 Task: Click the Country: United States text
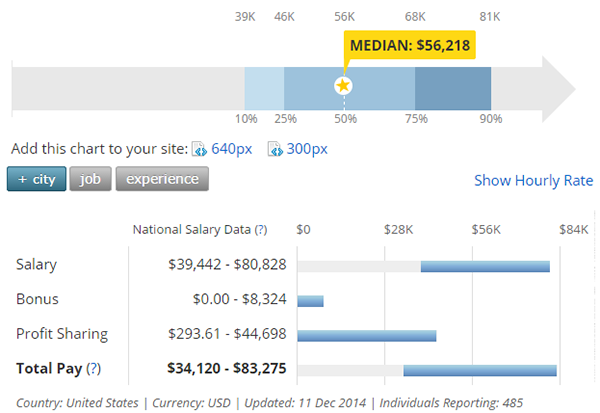[77, 403]
